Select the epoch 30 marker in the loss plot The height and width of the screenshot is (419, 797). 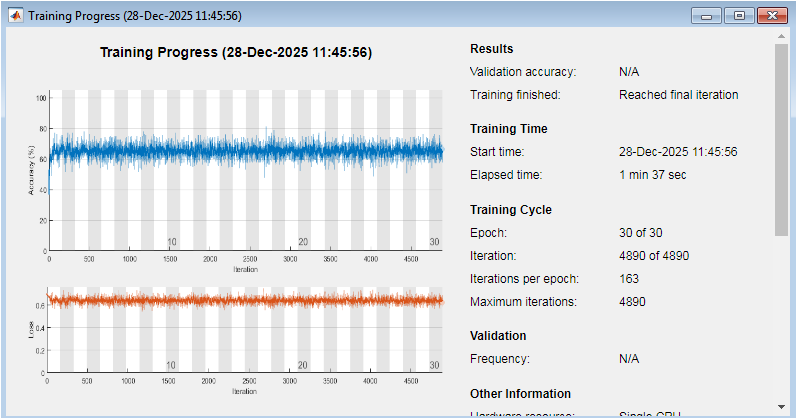[x=434, y=365]
